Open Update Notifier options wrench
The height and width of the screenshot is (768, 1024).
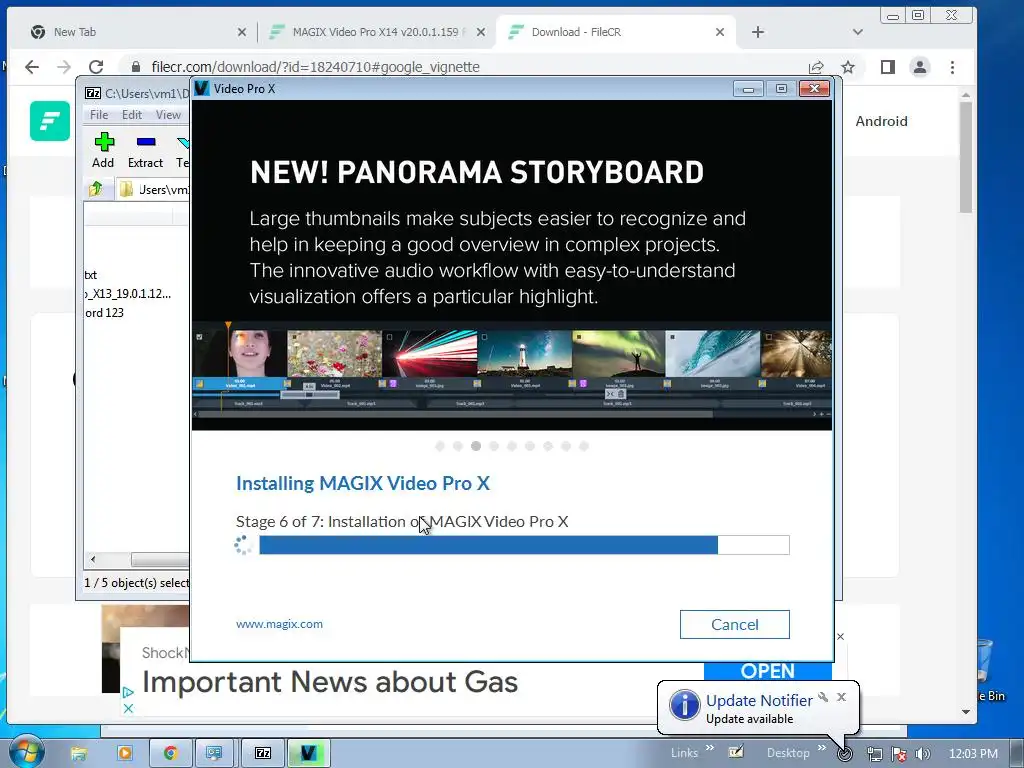823,697
